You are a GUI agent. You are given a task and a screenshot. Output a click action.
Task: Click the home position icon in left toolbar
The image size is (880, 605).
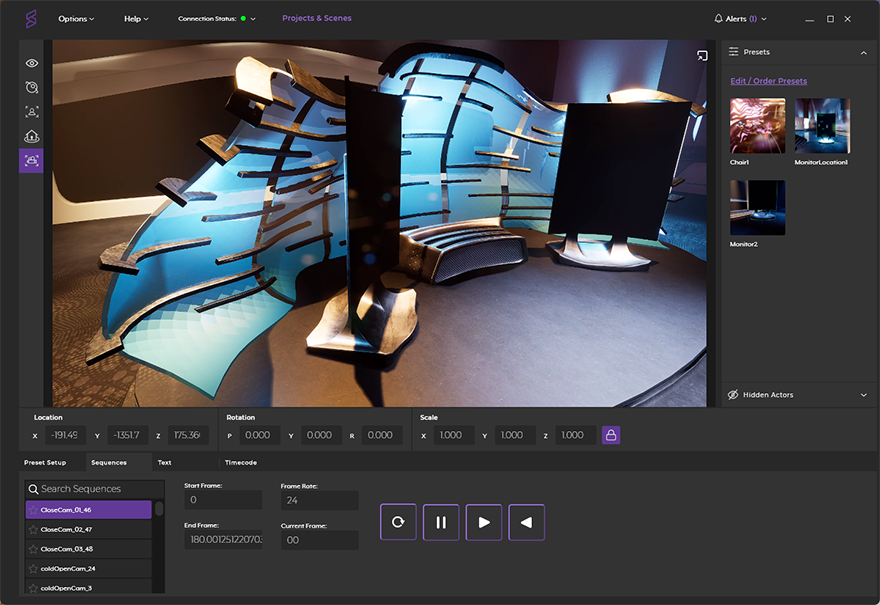tap(31, 136)
